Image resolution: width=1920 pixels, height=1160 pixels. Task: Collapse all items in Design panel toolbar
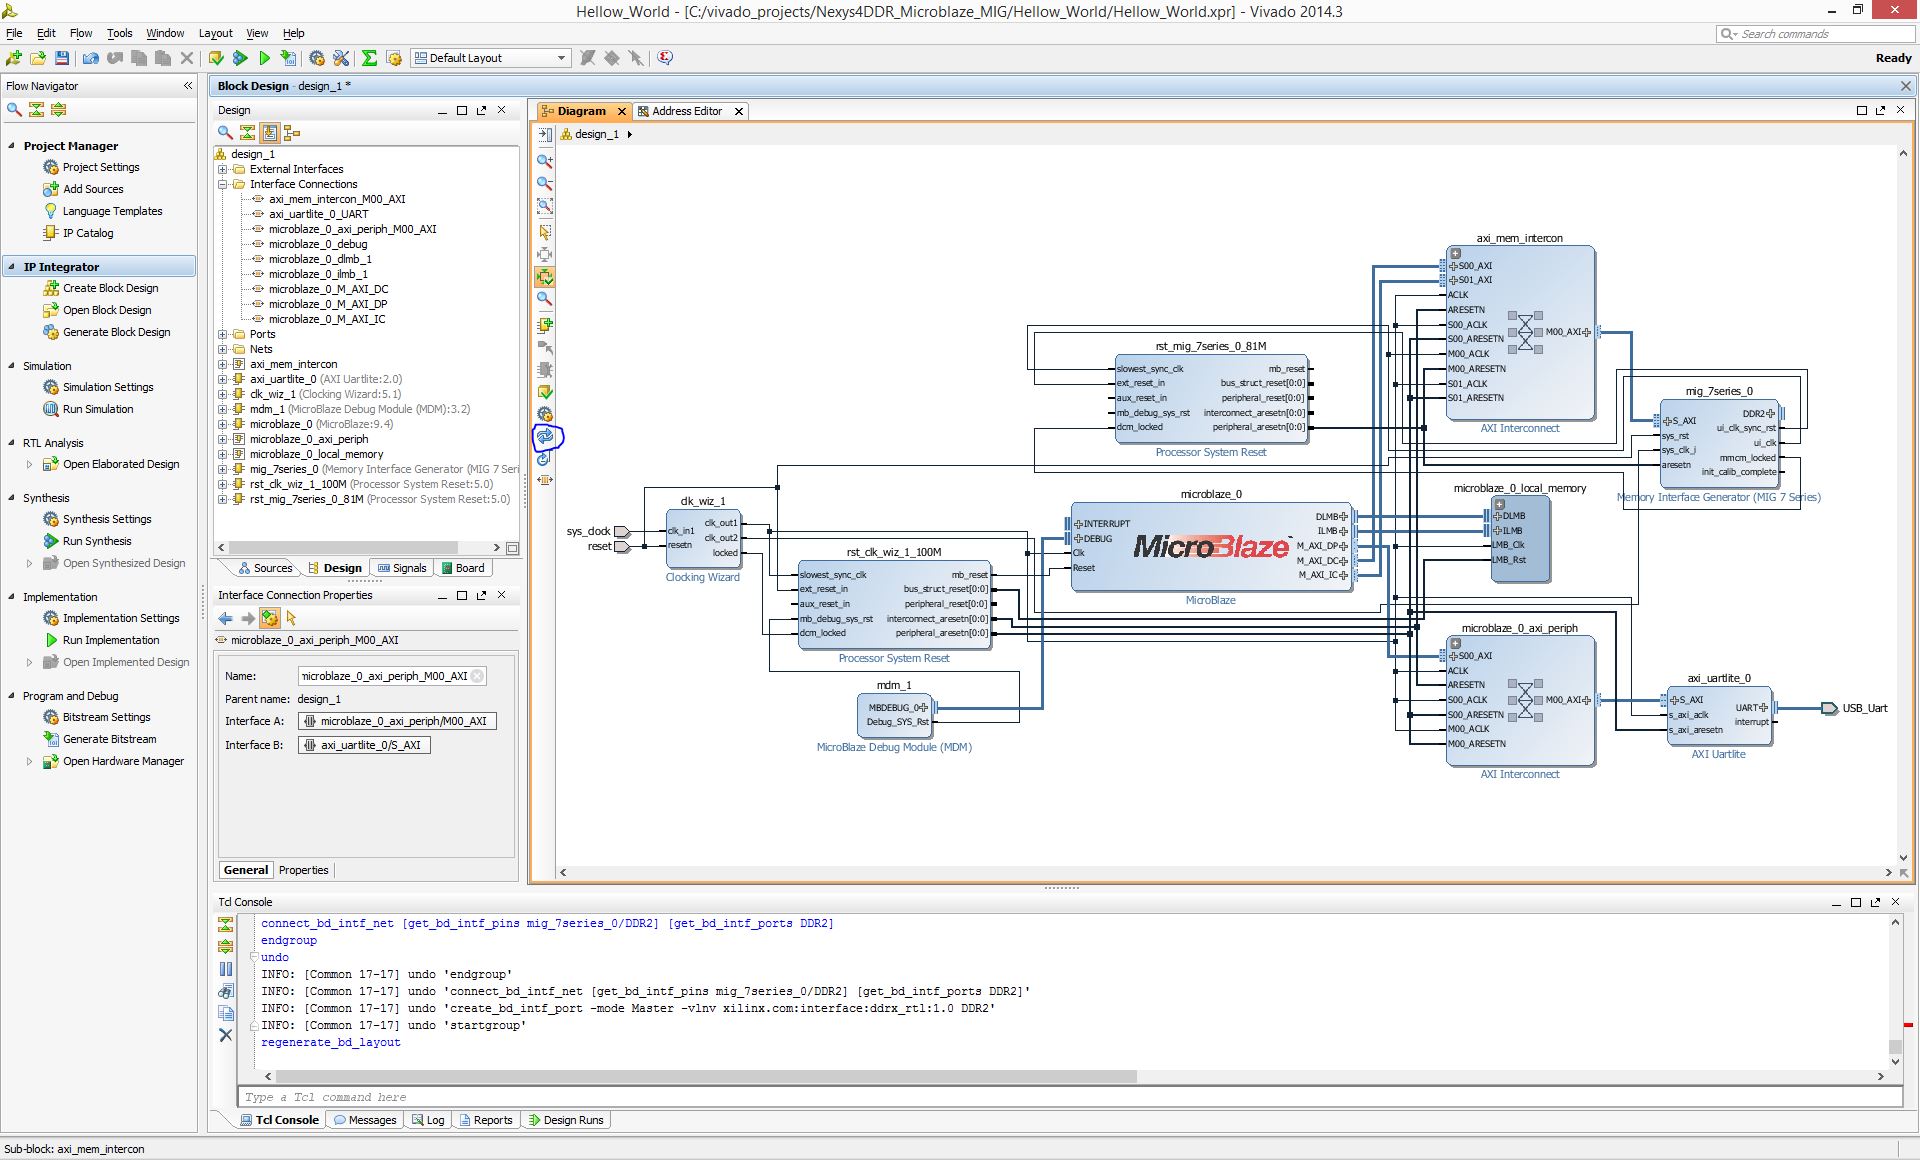(x=247, y=132)
